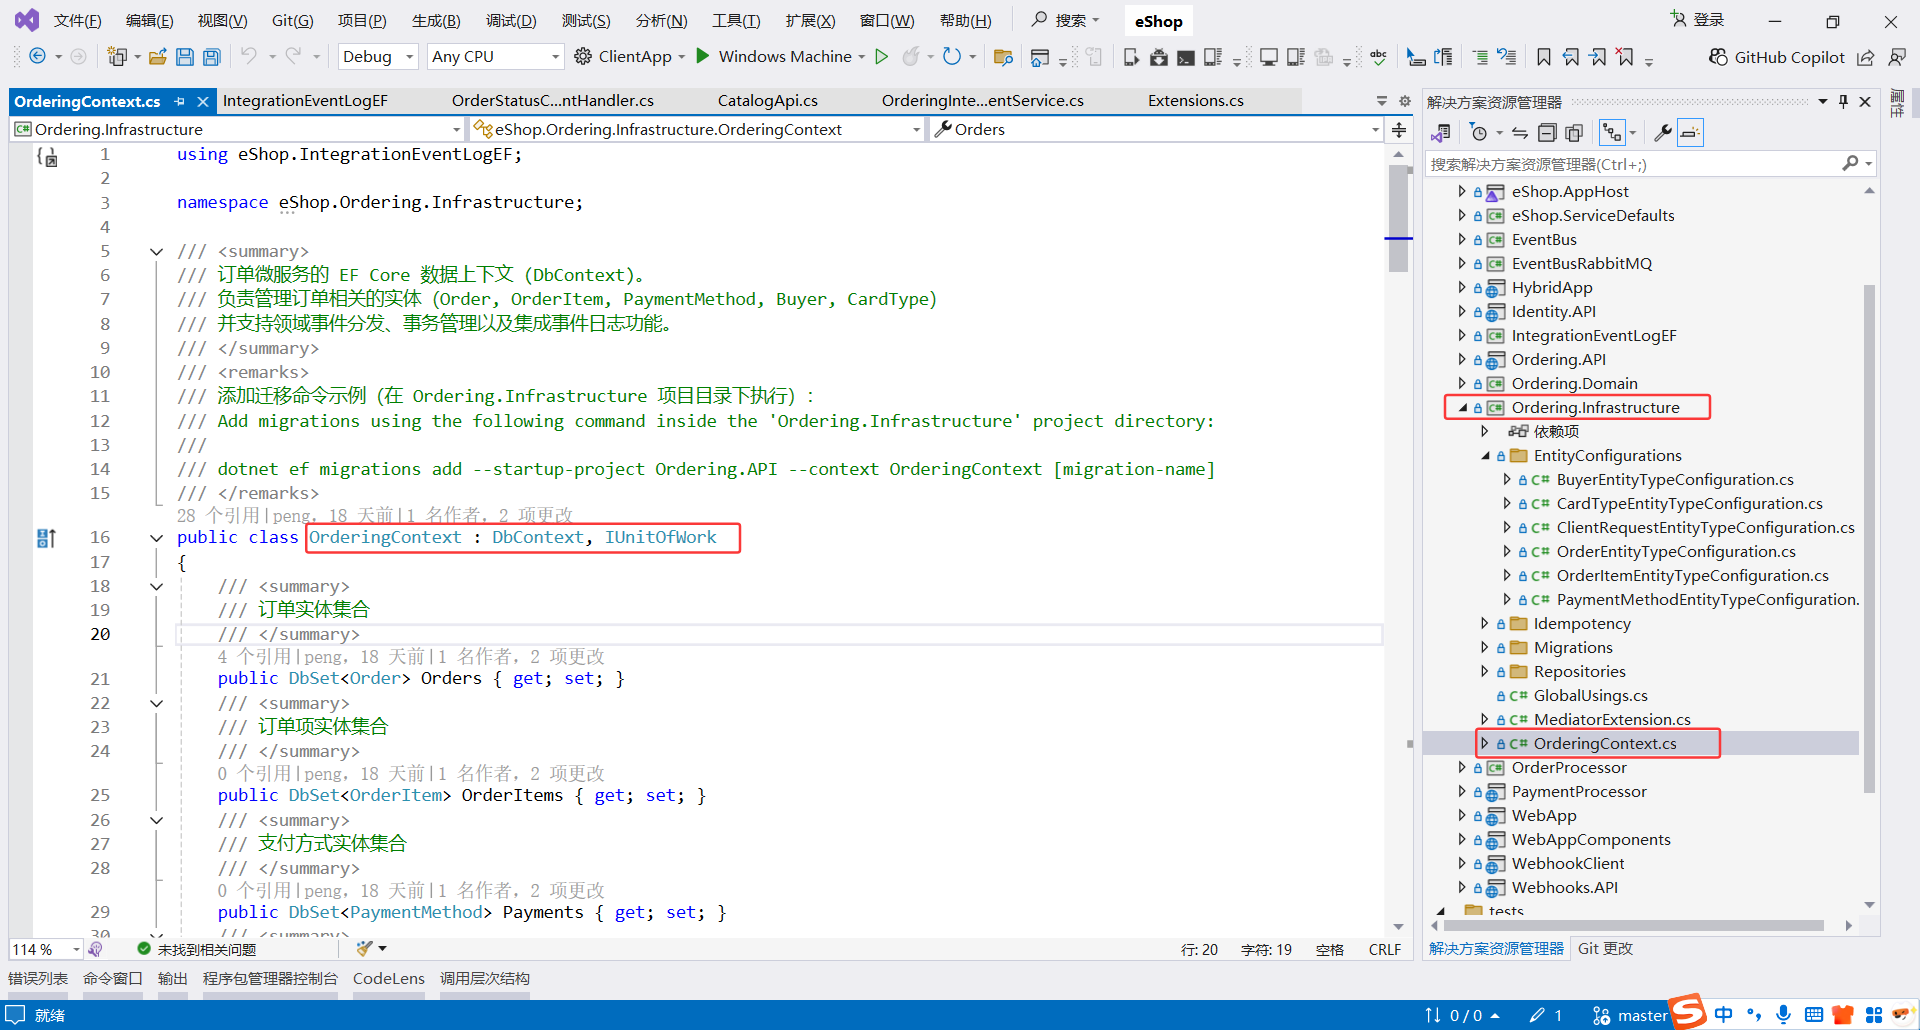The height and width of the screenshot is (1030, 1920).
Task: Click the Open File folder icon
Action: click(x=157, y=57)
